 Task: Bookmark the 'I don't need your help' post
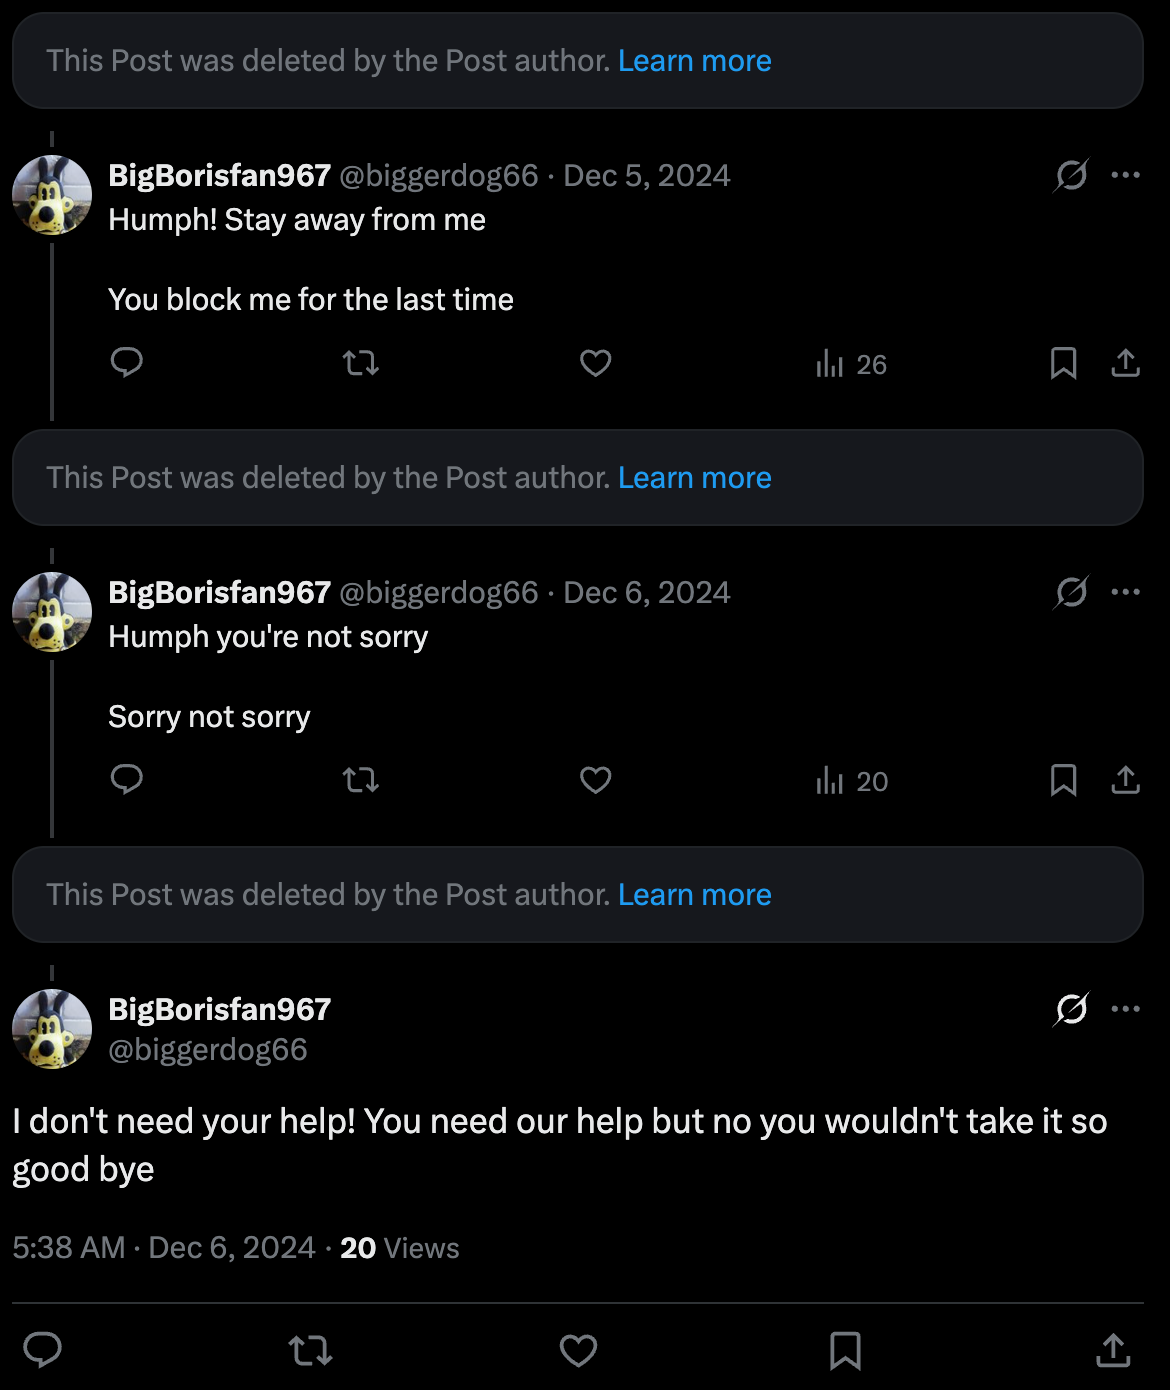coord(846,1351)
